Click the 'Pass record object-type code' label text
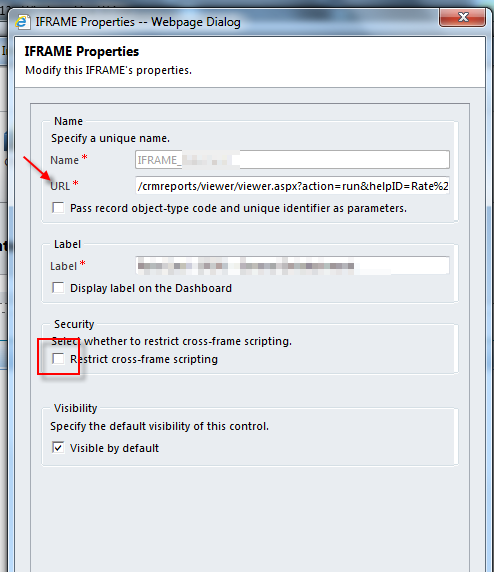This screenshot has width=494, height=572. [238, 208]
